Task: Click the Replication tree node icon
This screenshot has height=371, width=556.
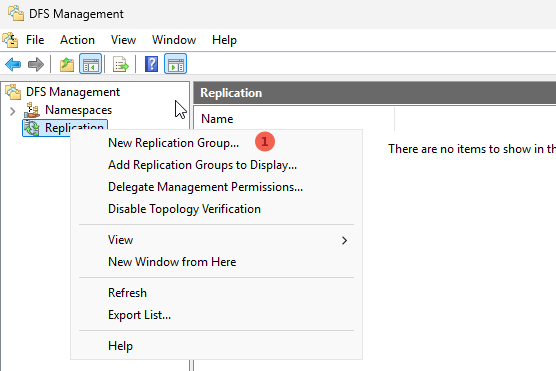Action: [x=32, y=128]
